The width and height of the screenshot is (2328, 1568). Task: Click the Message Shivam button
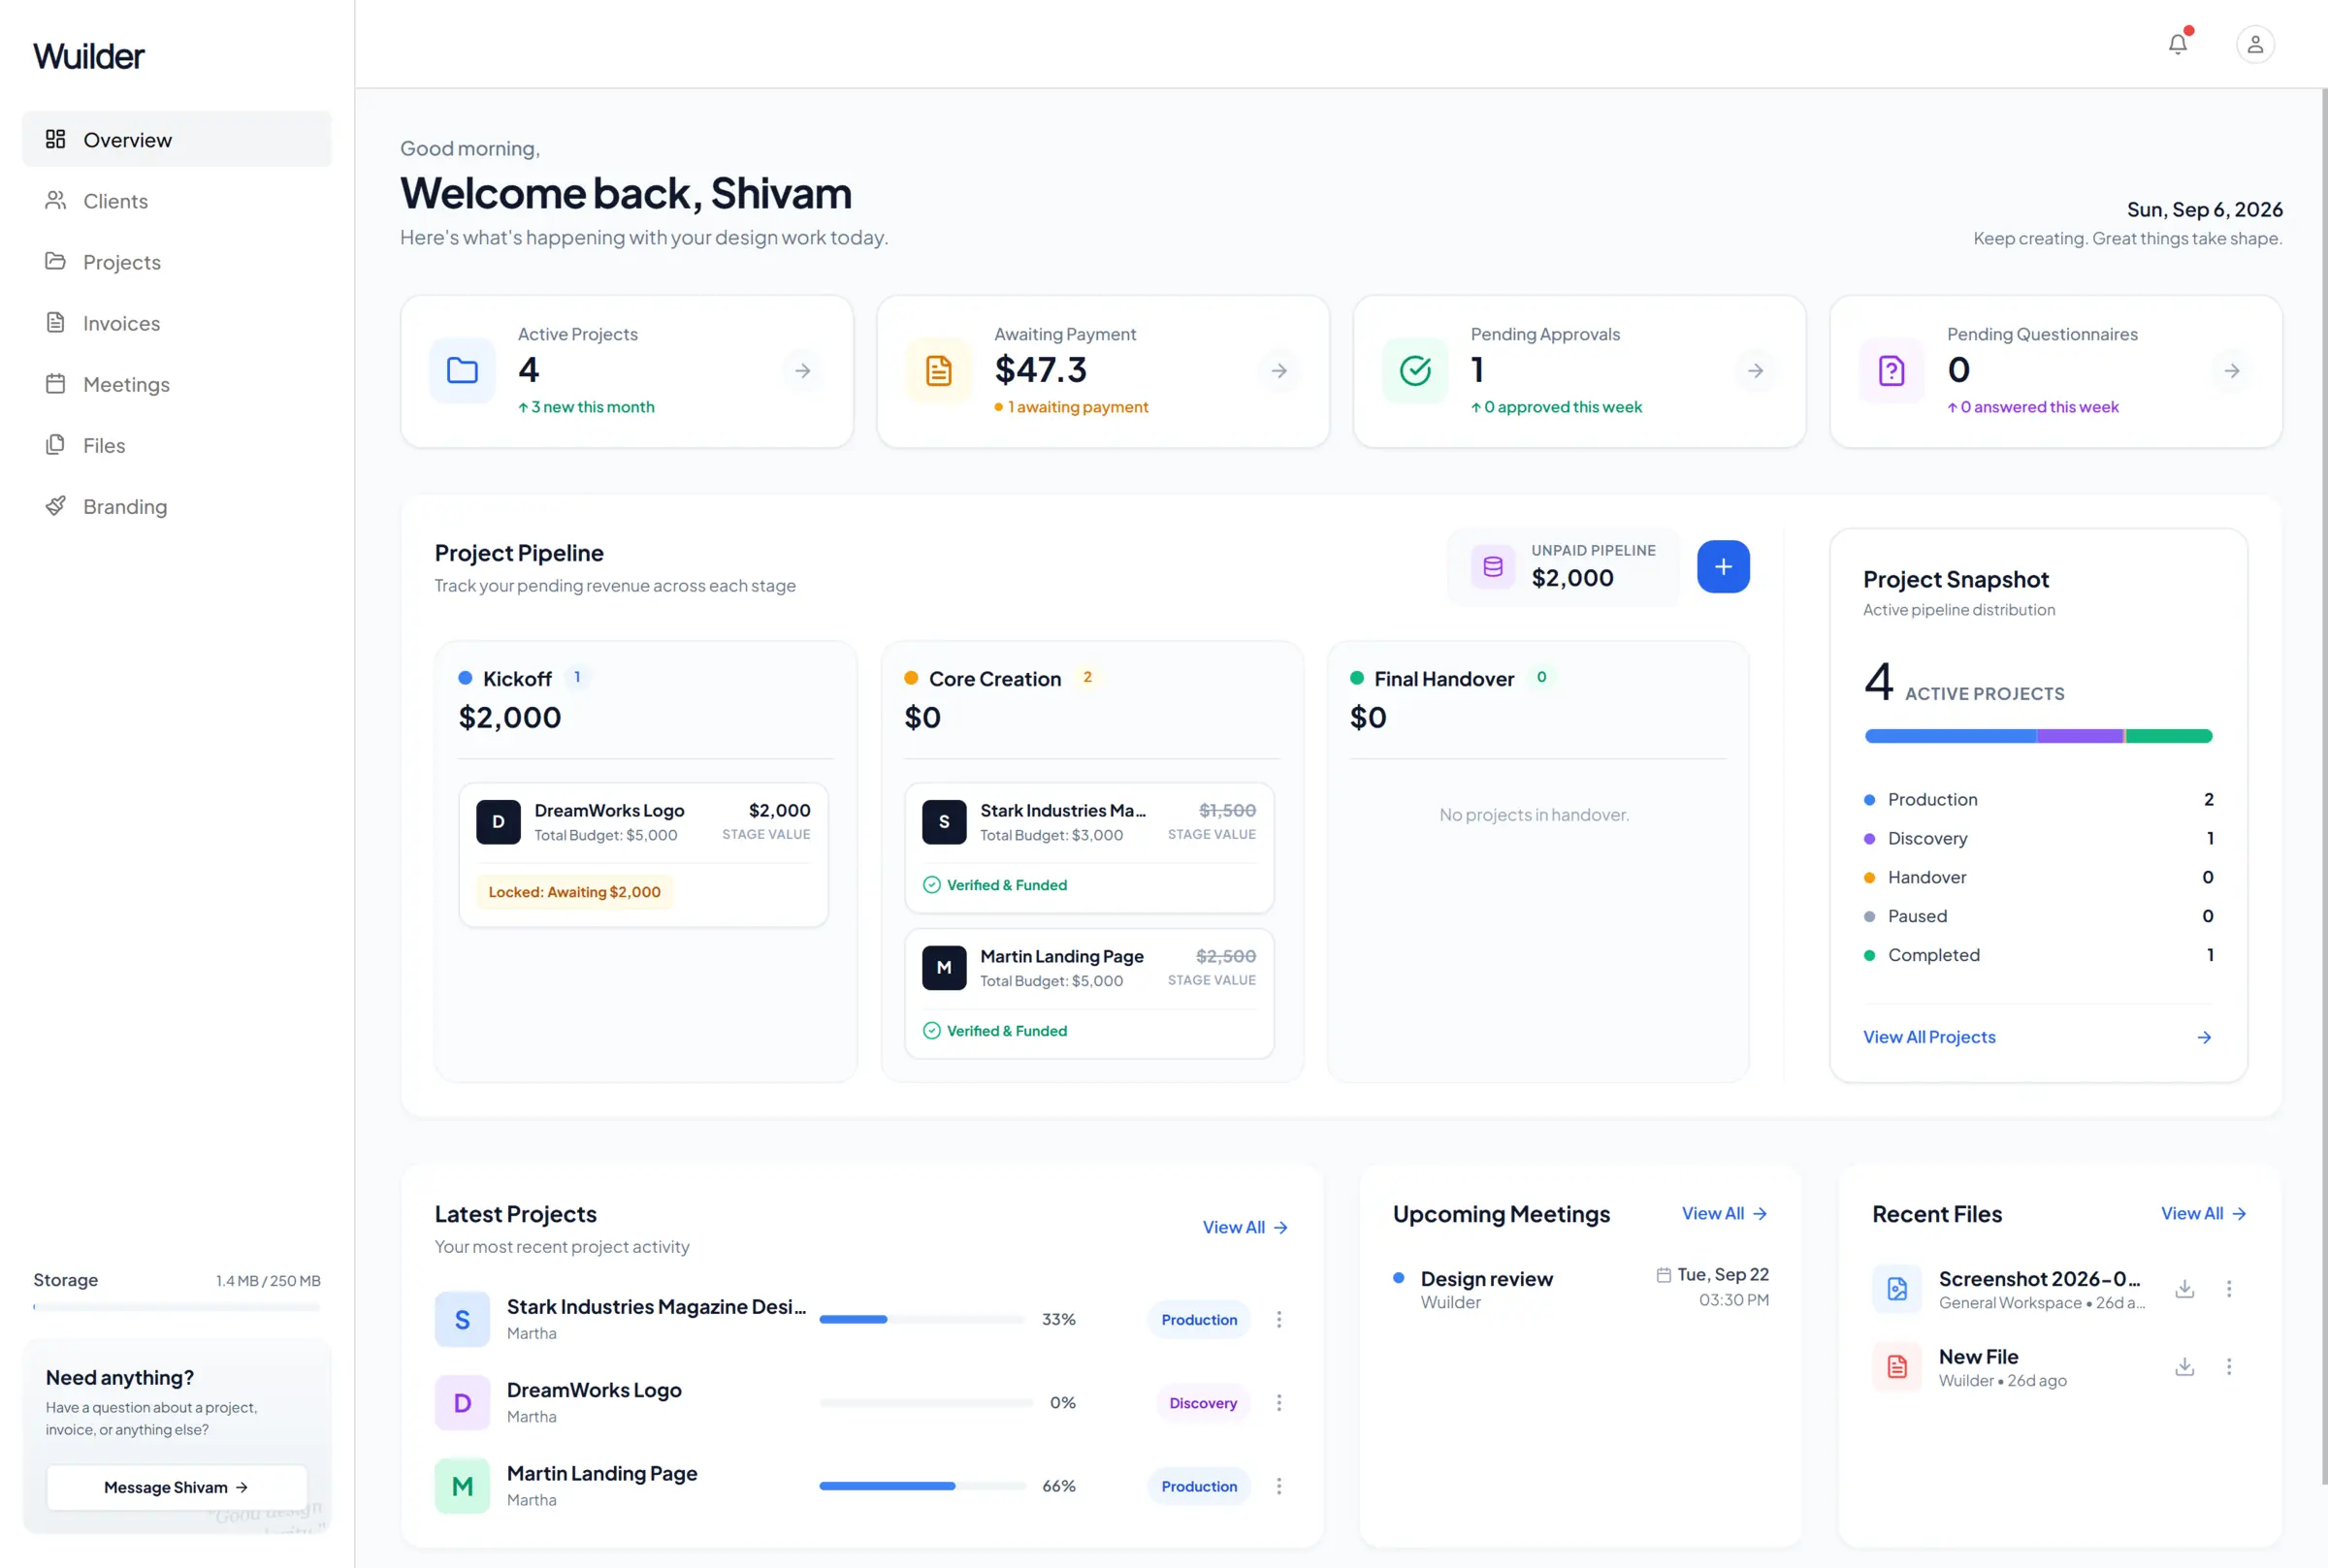[x=177, y=1488]
